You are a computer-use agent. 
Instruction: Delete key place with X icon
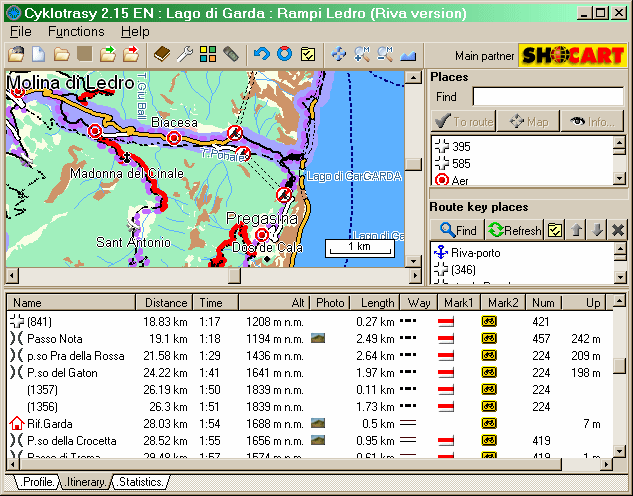tap(617, 230)
